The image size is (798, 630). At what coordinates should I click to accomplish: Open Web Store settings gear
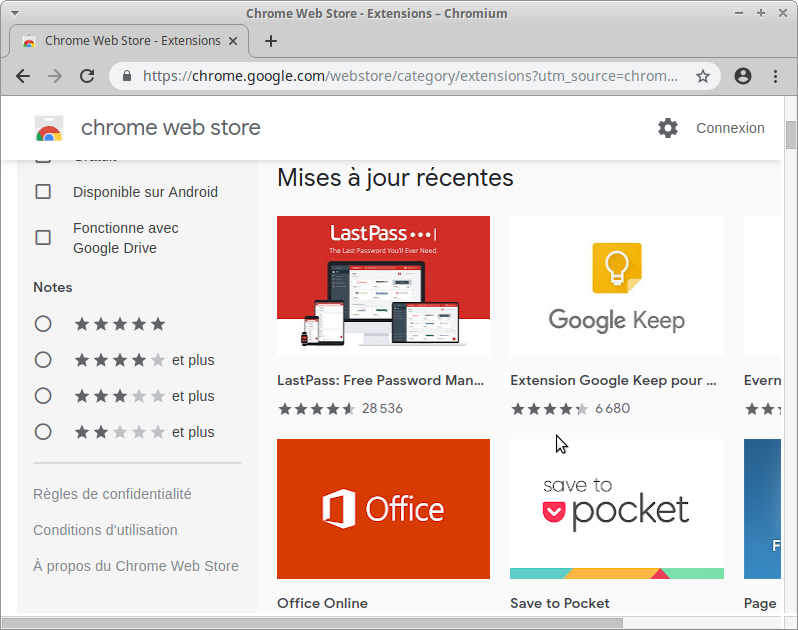point(667,128)
